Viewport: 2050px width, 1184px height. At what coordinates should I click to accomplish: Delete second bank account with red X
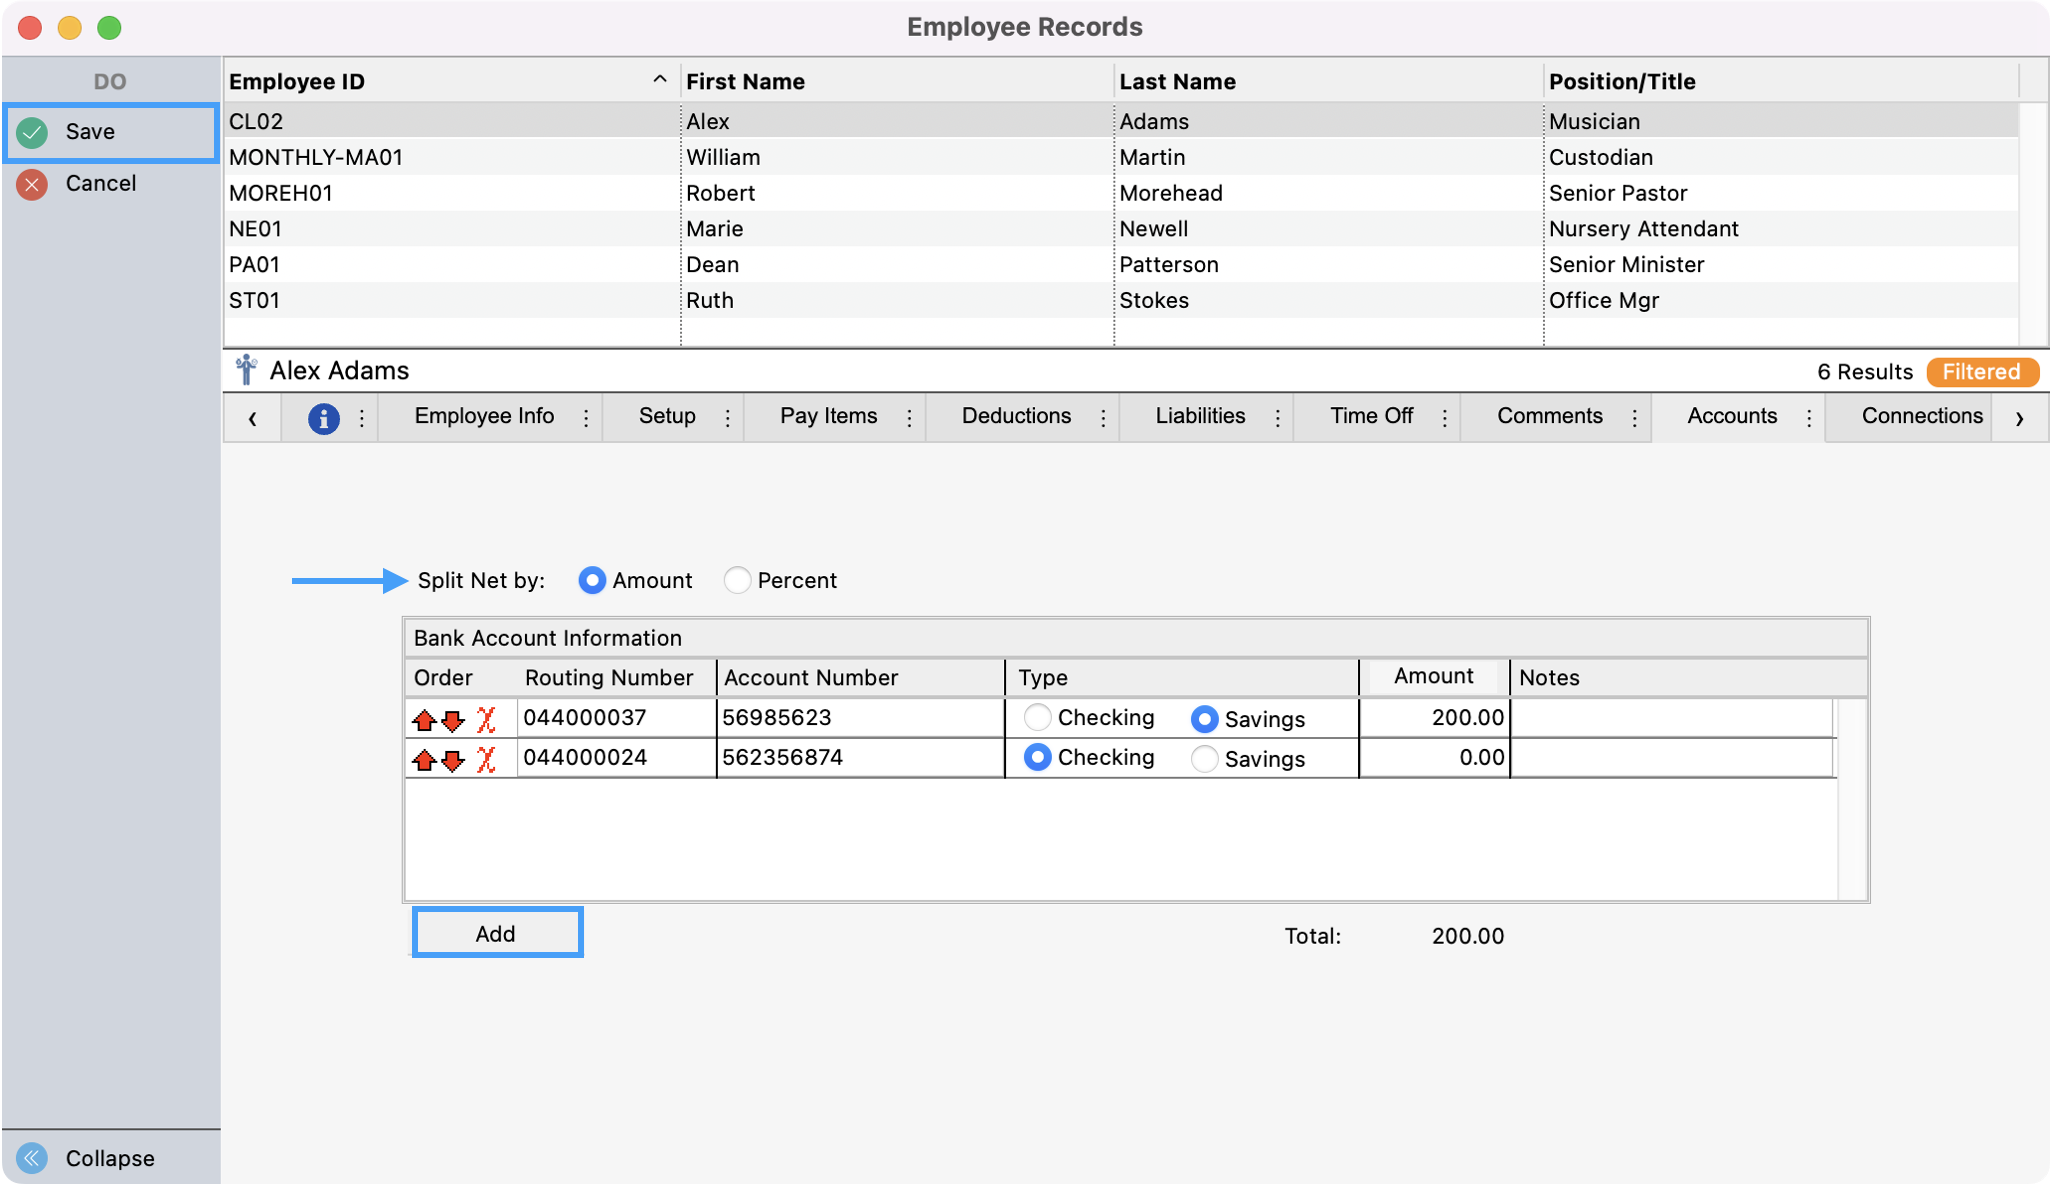pyautogui.click(x=487, y=760)
